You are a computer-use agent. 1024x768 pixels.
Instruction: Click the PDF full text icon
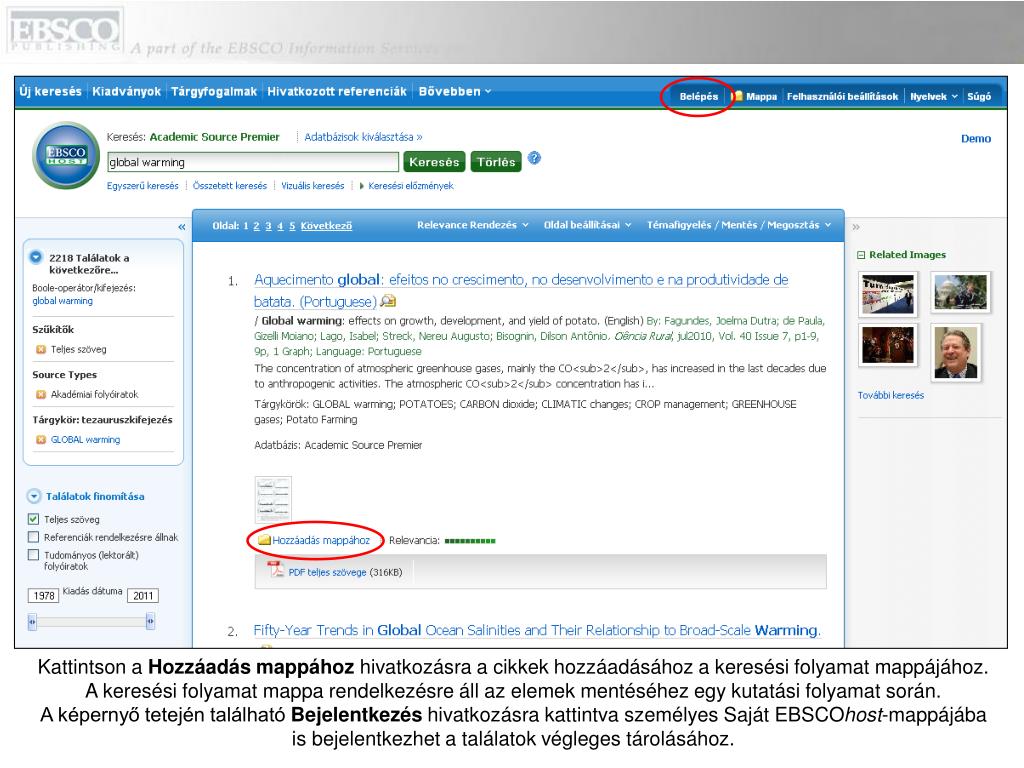click(x=276, y=569)
